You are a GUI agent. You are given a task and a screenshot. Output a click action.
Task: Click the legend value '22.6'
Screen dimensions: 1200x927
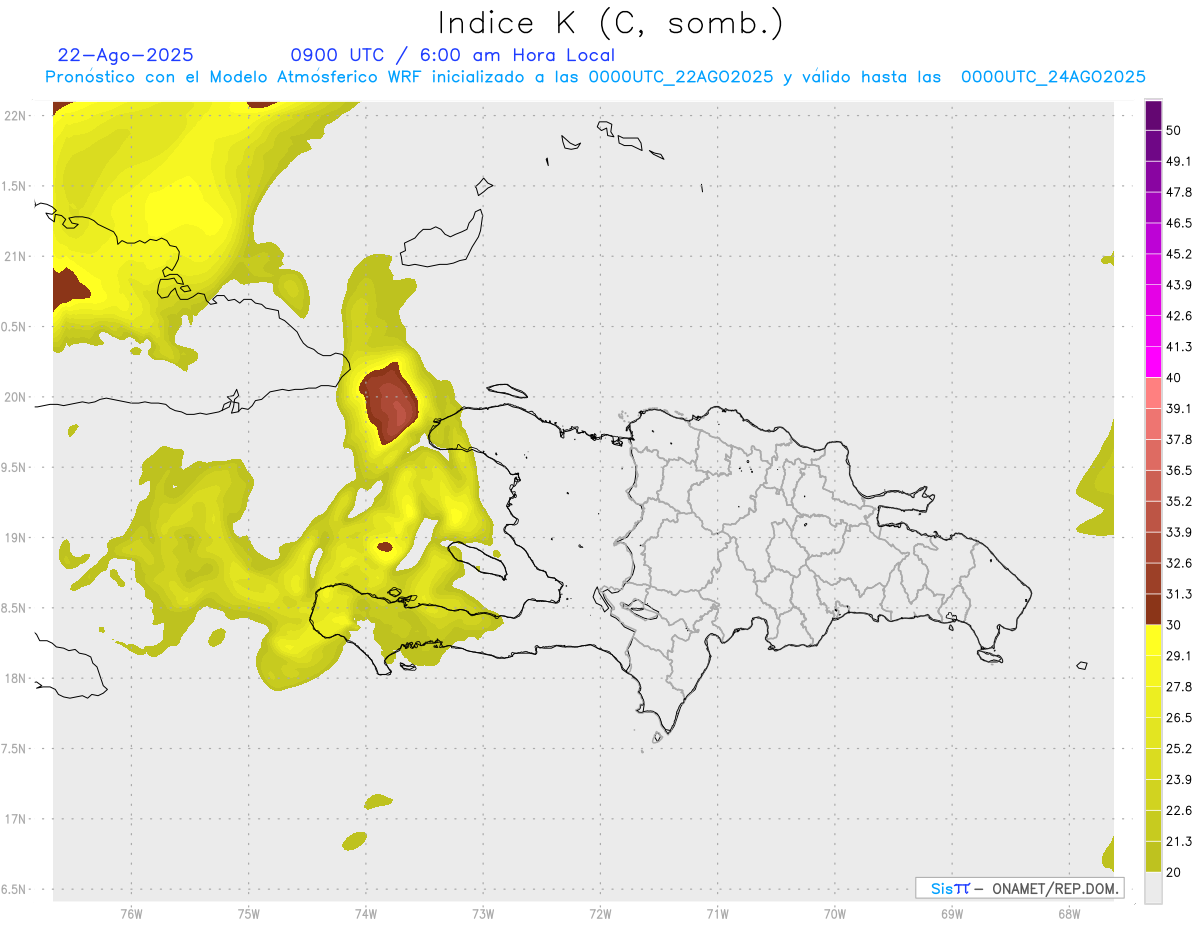tap(1179, 811)
